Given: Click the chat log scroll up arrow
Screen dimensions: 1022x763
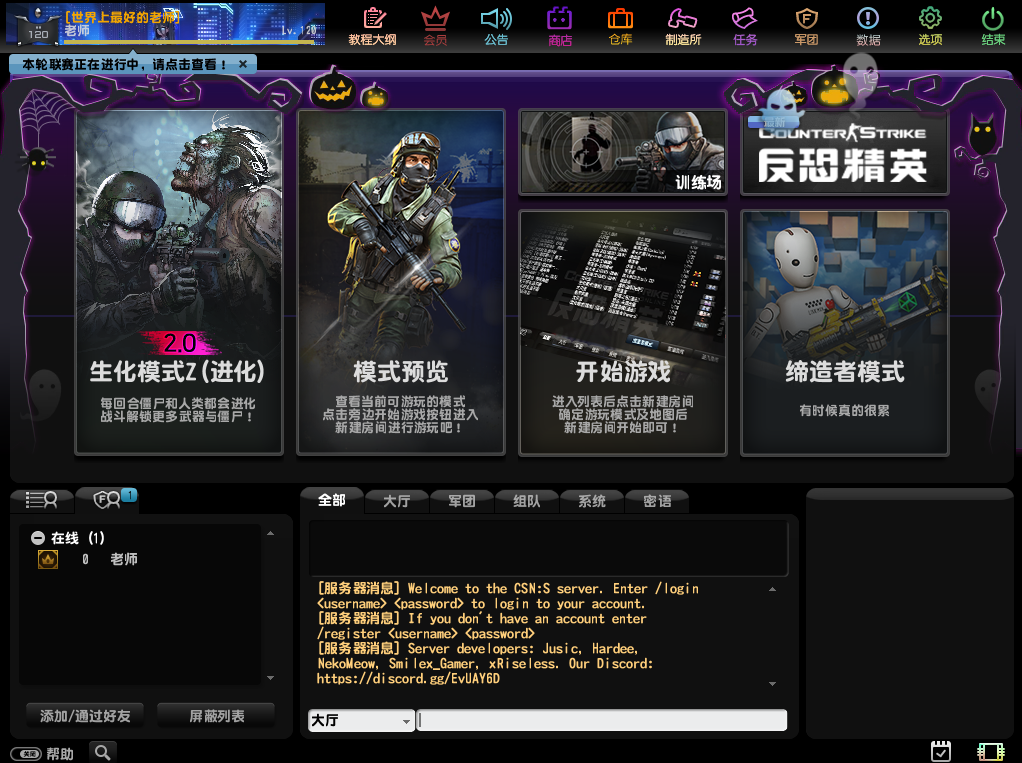Looking at the screenshot, I should click(x=772, y=589).
